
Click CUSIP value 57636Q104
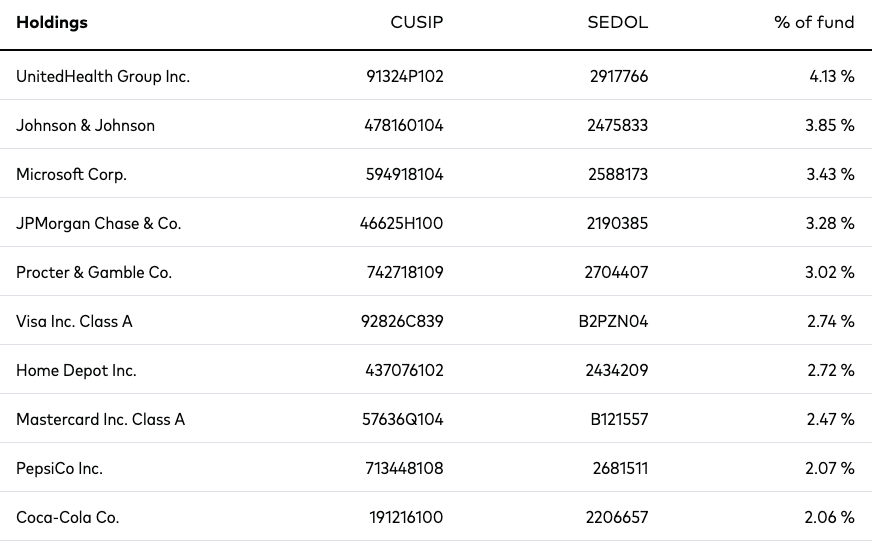[x=403, y=419]
